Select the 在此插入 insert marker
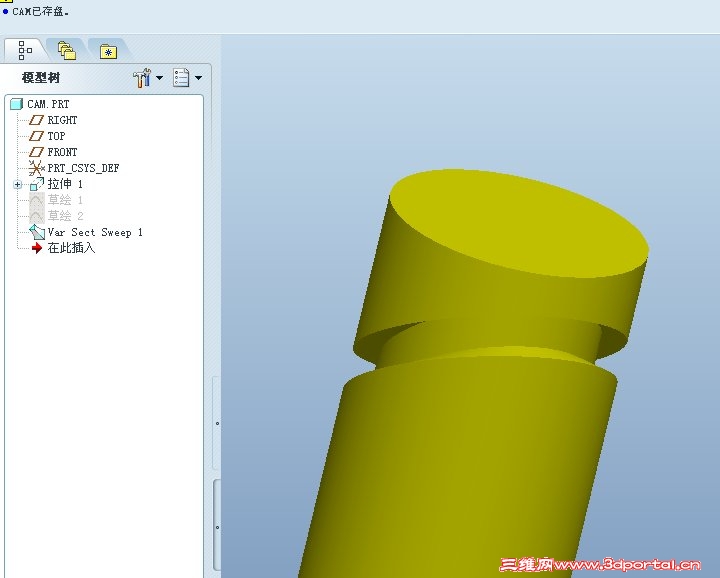This screenshot has width=720, height=578. 71,248
